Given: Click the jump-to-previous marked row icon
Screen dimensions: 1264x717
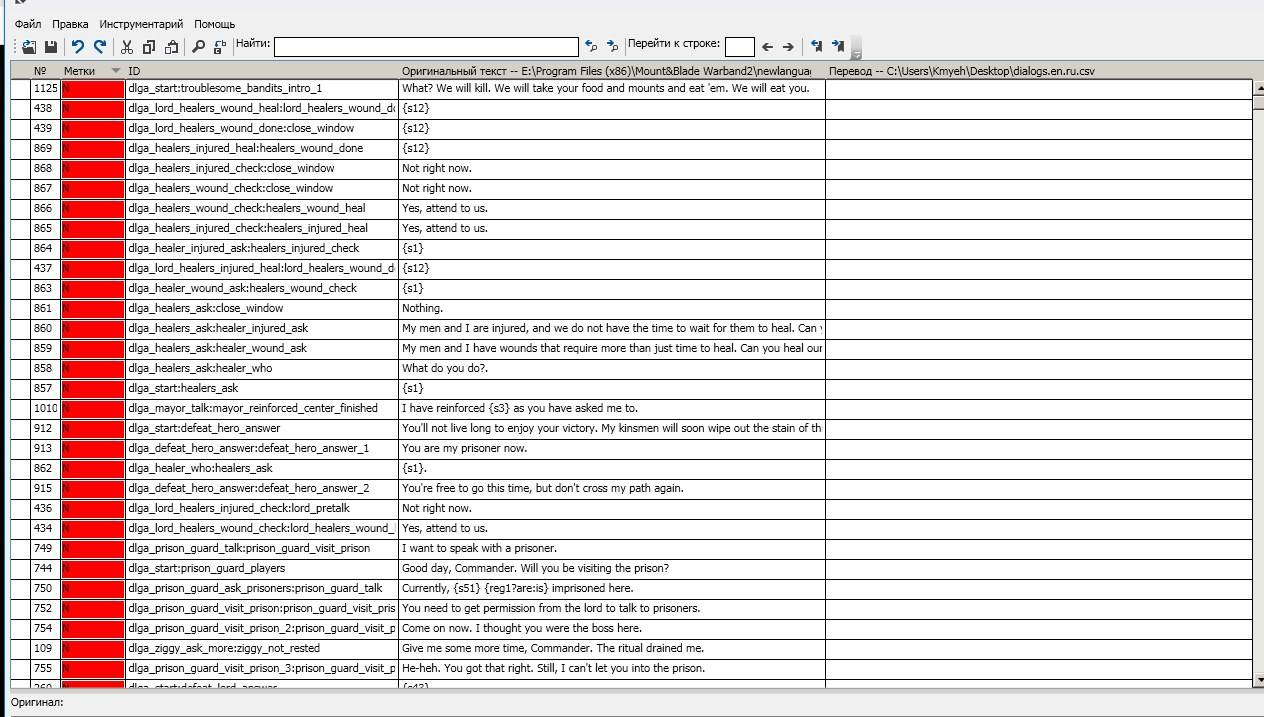Looking at the screenshot, I should pyautogui.click(x=816, y=46).
